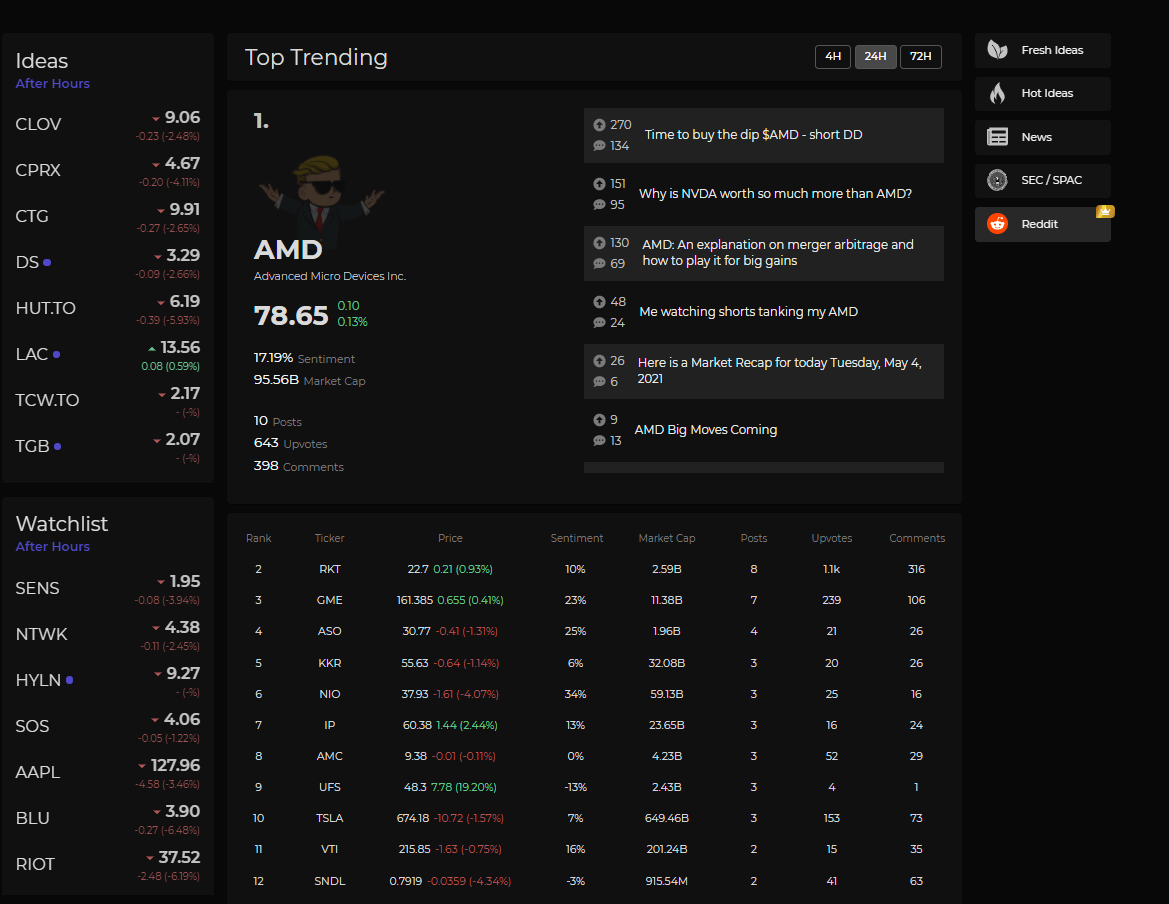
Task: Open the Reddit feed via the Reddit logo
Action: click(996, 224)
